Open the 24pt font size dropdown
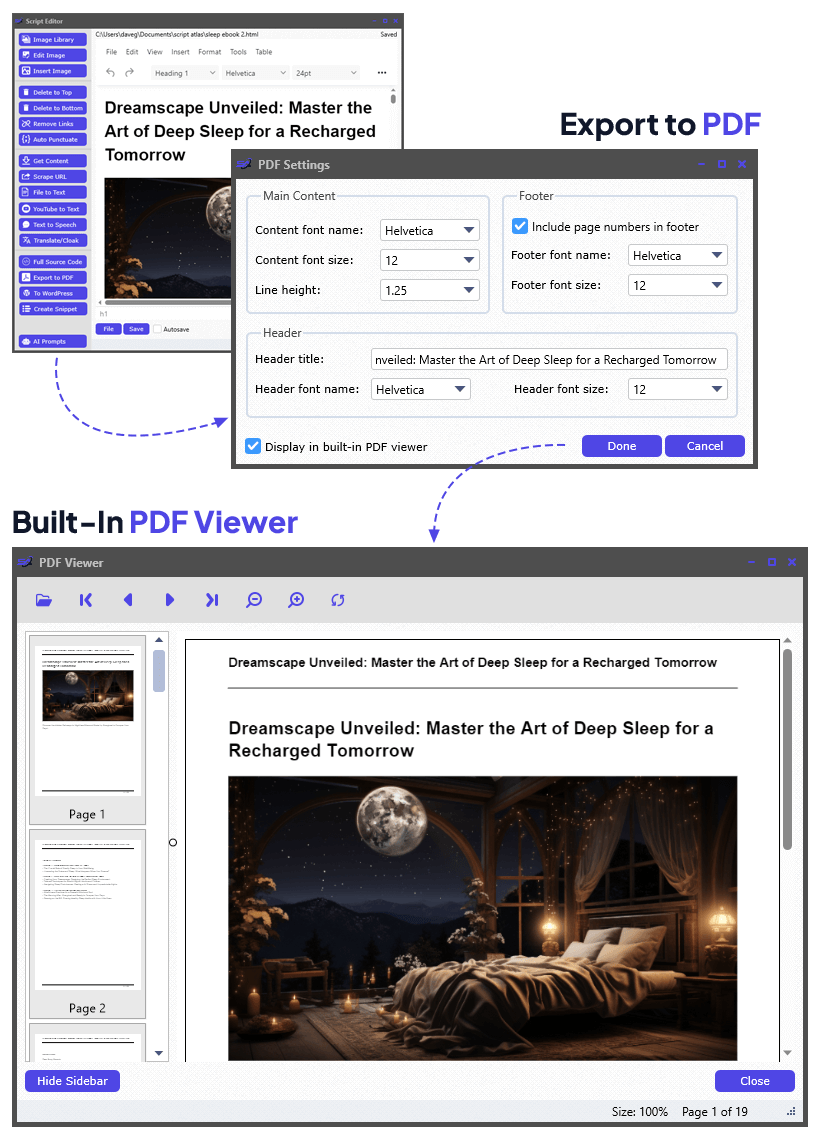The image size is (824, 1146). coord(326,73)
